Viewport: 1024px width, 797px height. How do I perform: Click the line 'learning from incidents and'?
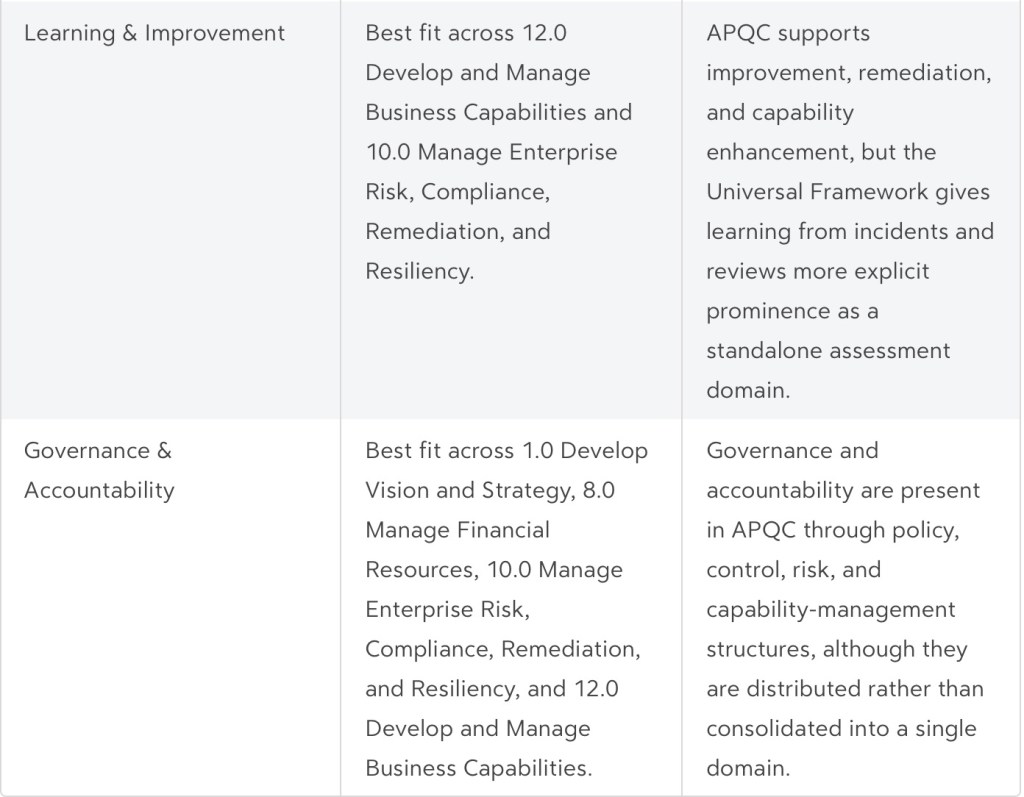point(850,231)
